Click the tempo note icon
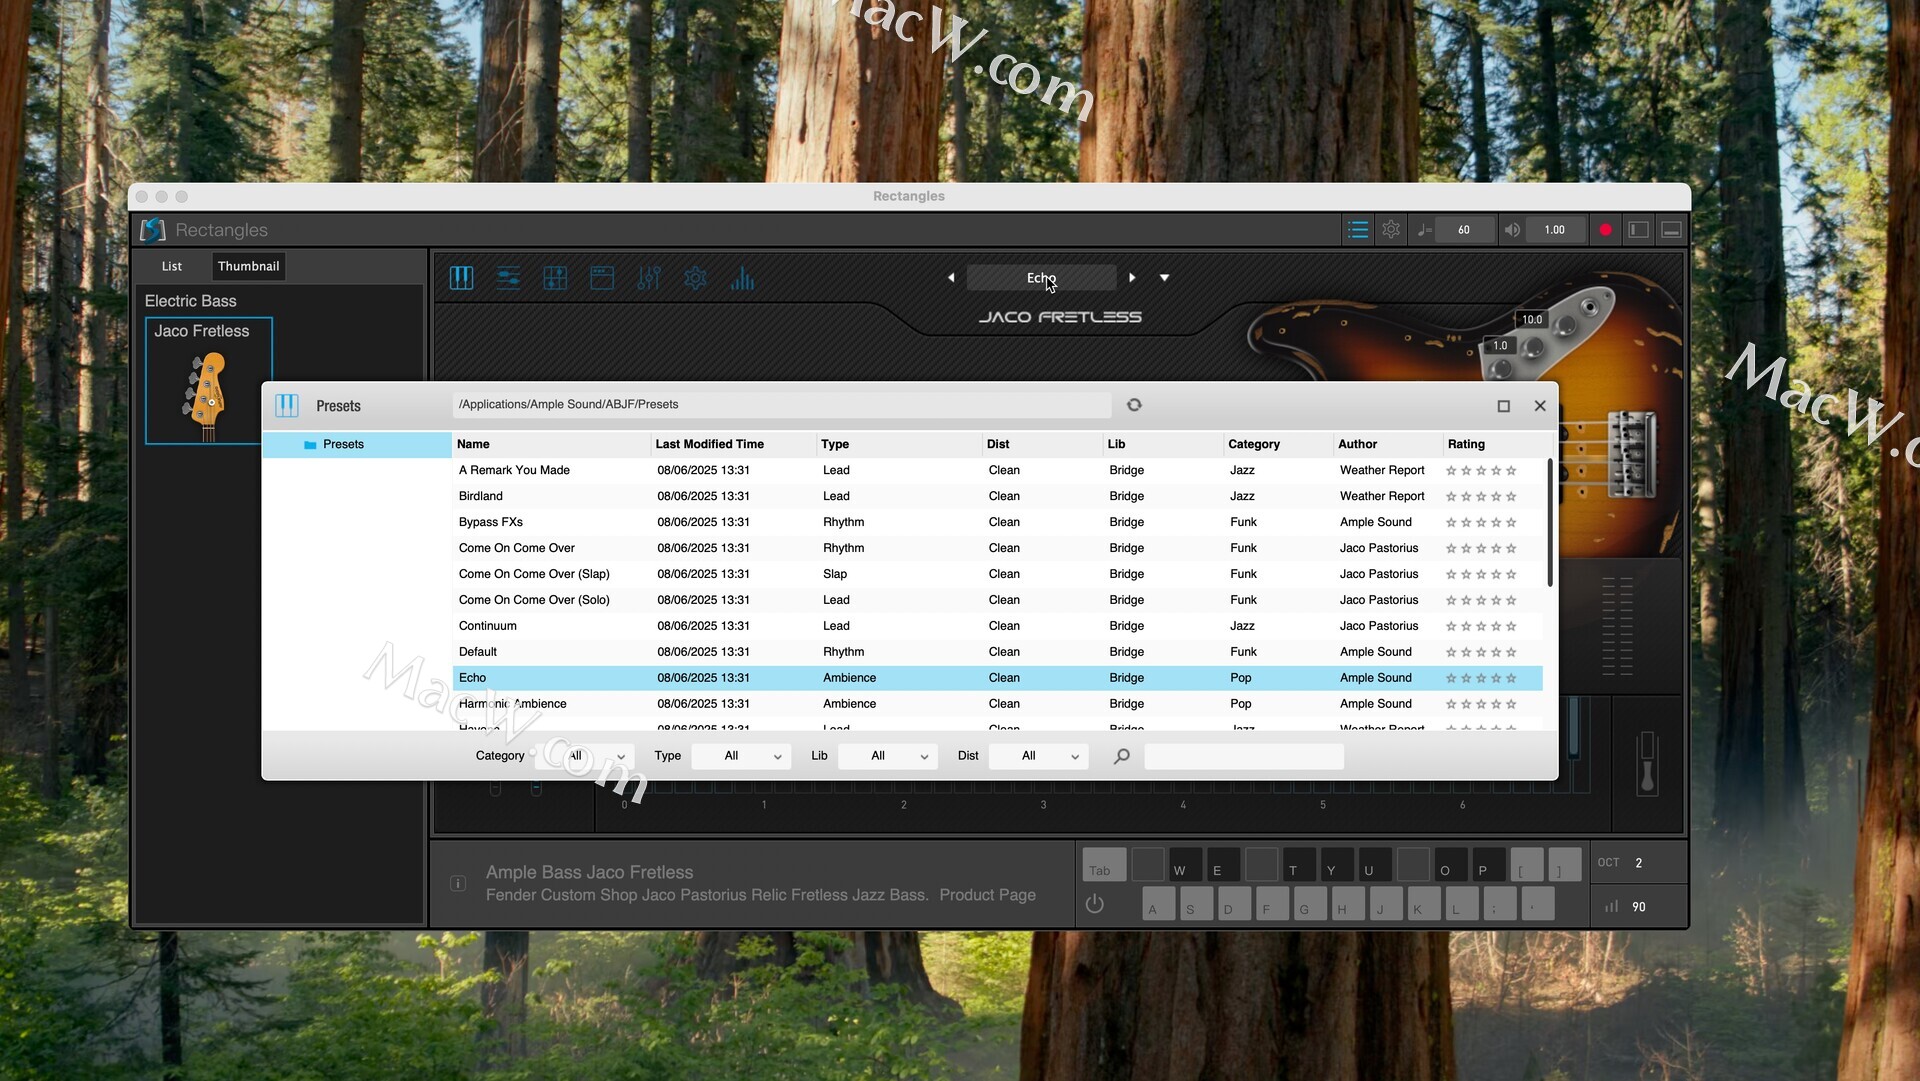Viewport: 1920px width, 1081px height. (1424, 230)
